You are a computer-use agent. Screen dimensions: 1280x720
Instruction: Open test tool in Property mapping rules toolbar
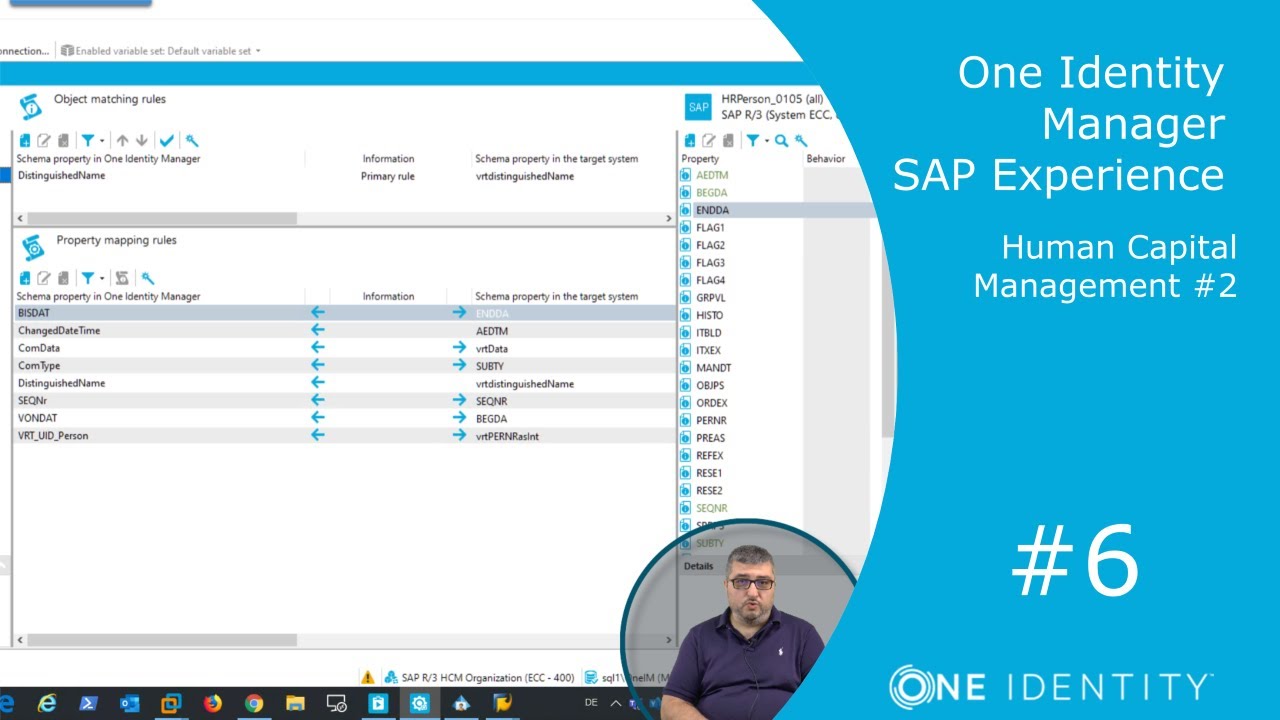point(148,278)
